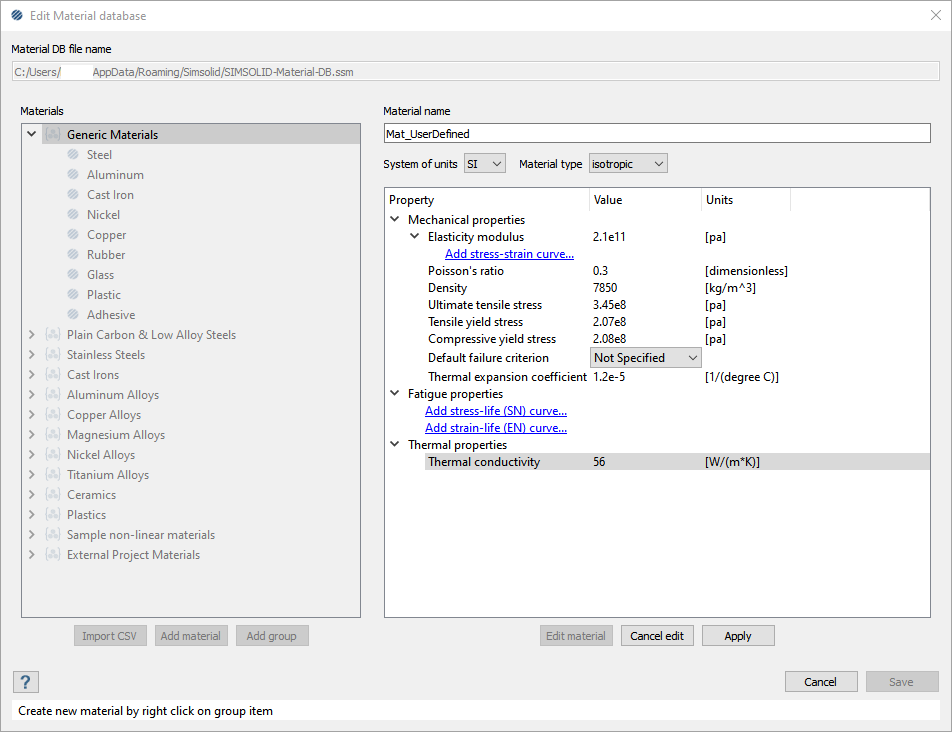Click the Material name text field
This screenshot has height=732, width=952.
(656, 133)
